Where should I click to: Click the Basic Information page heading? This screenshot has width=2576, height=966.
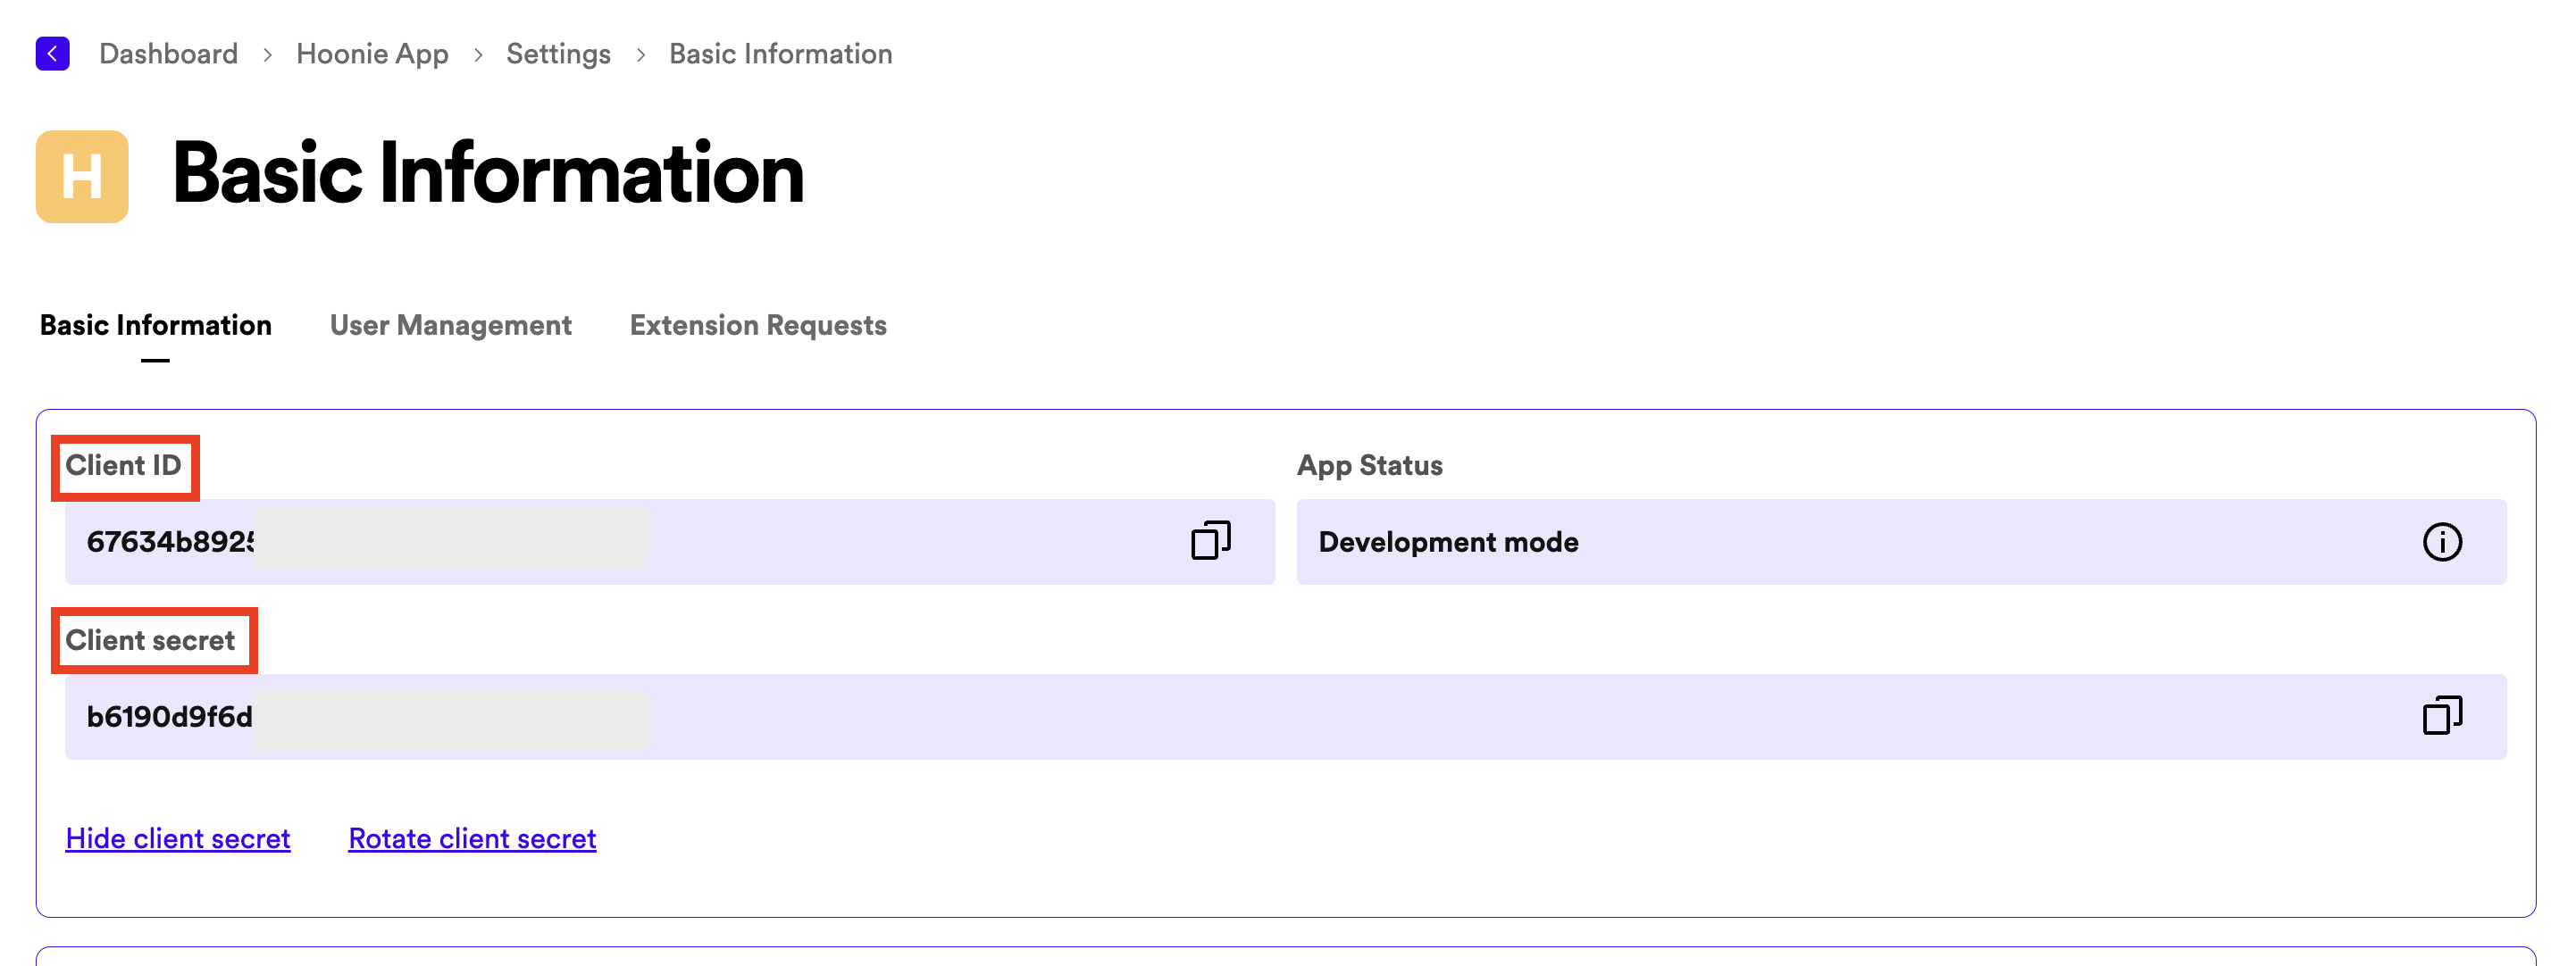(x=488, y=175)
